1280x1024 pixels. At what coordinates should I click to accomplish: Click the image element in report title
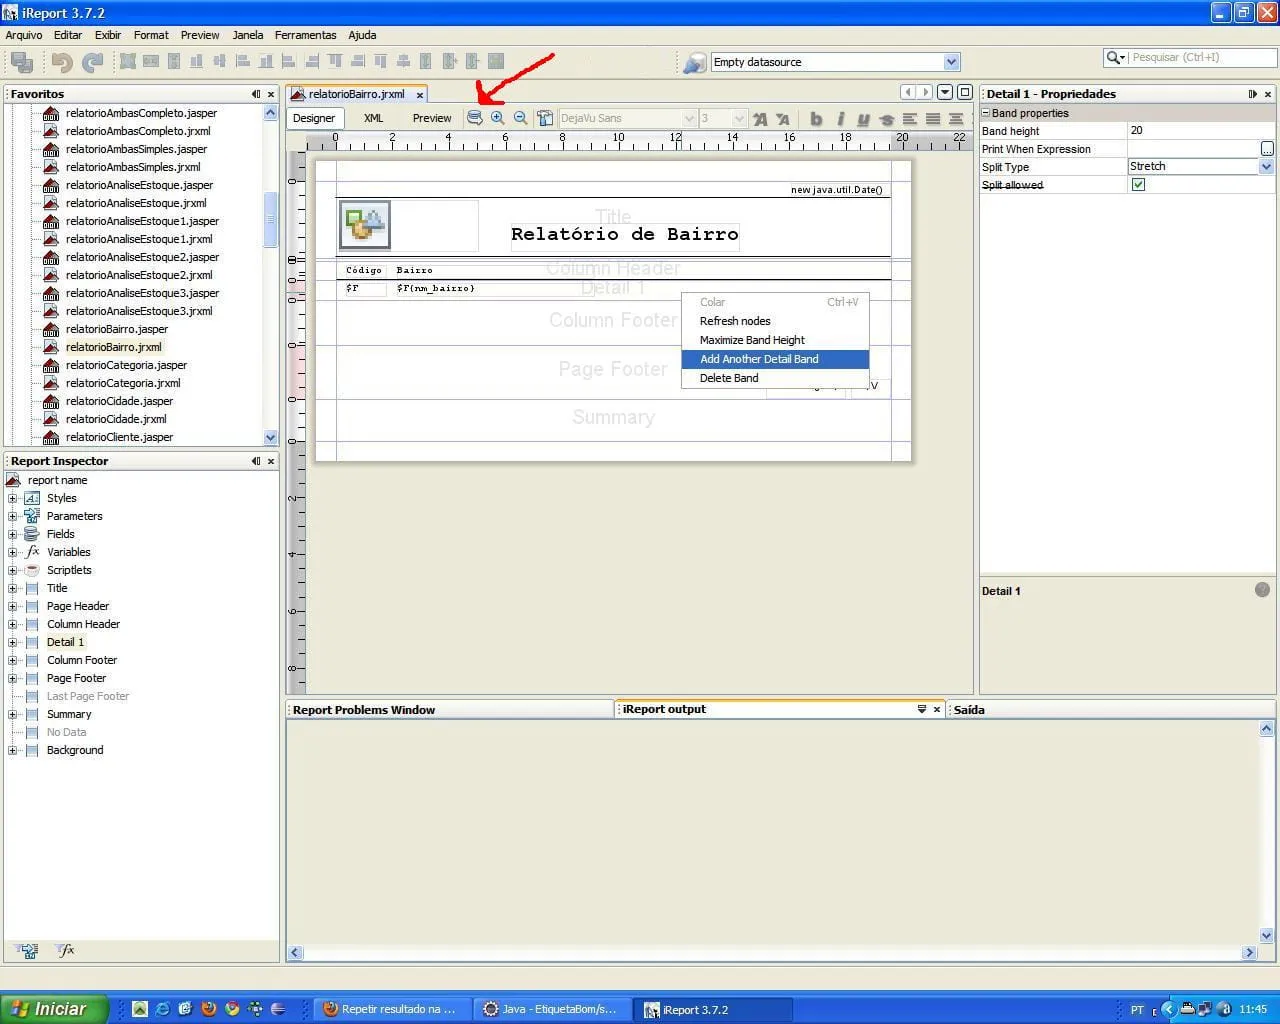tap(364, 225)
